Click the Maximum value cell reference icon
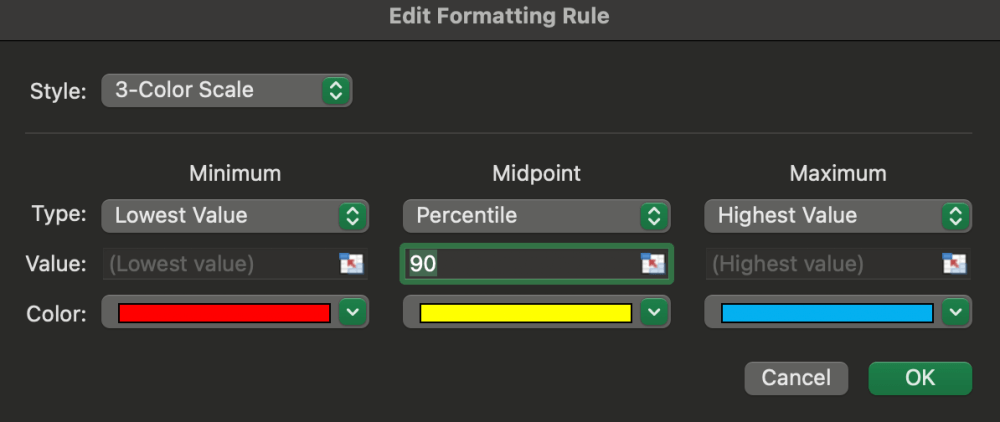1000x422 pixels. (954, 264)
